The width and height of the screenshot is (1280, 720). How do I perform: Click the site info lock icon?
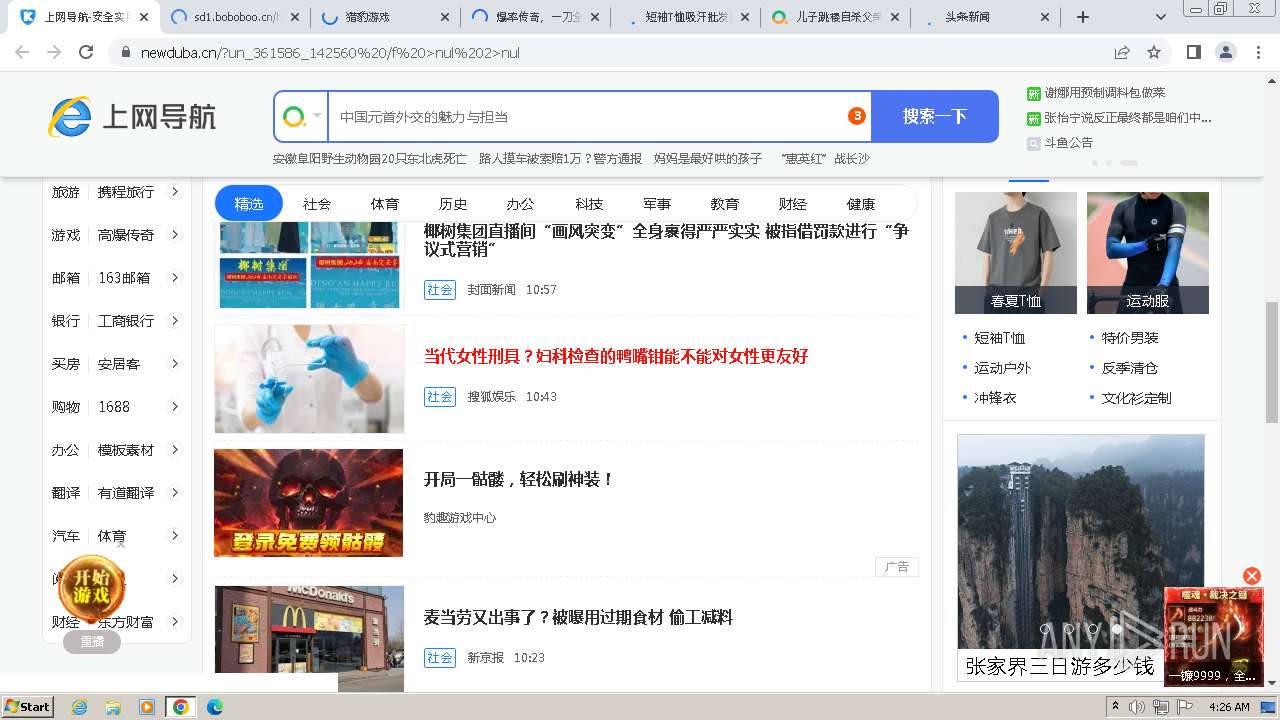coord(125,53)
